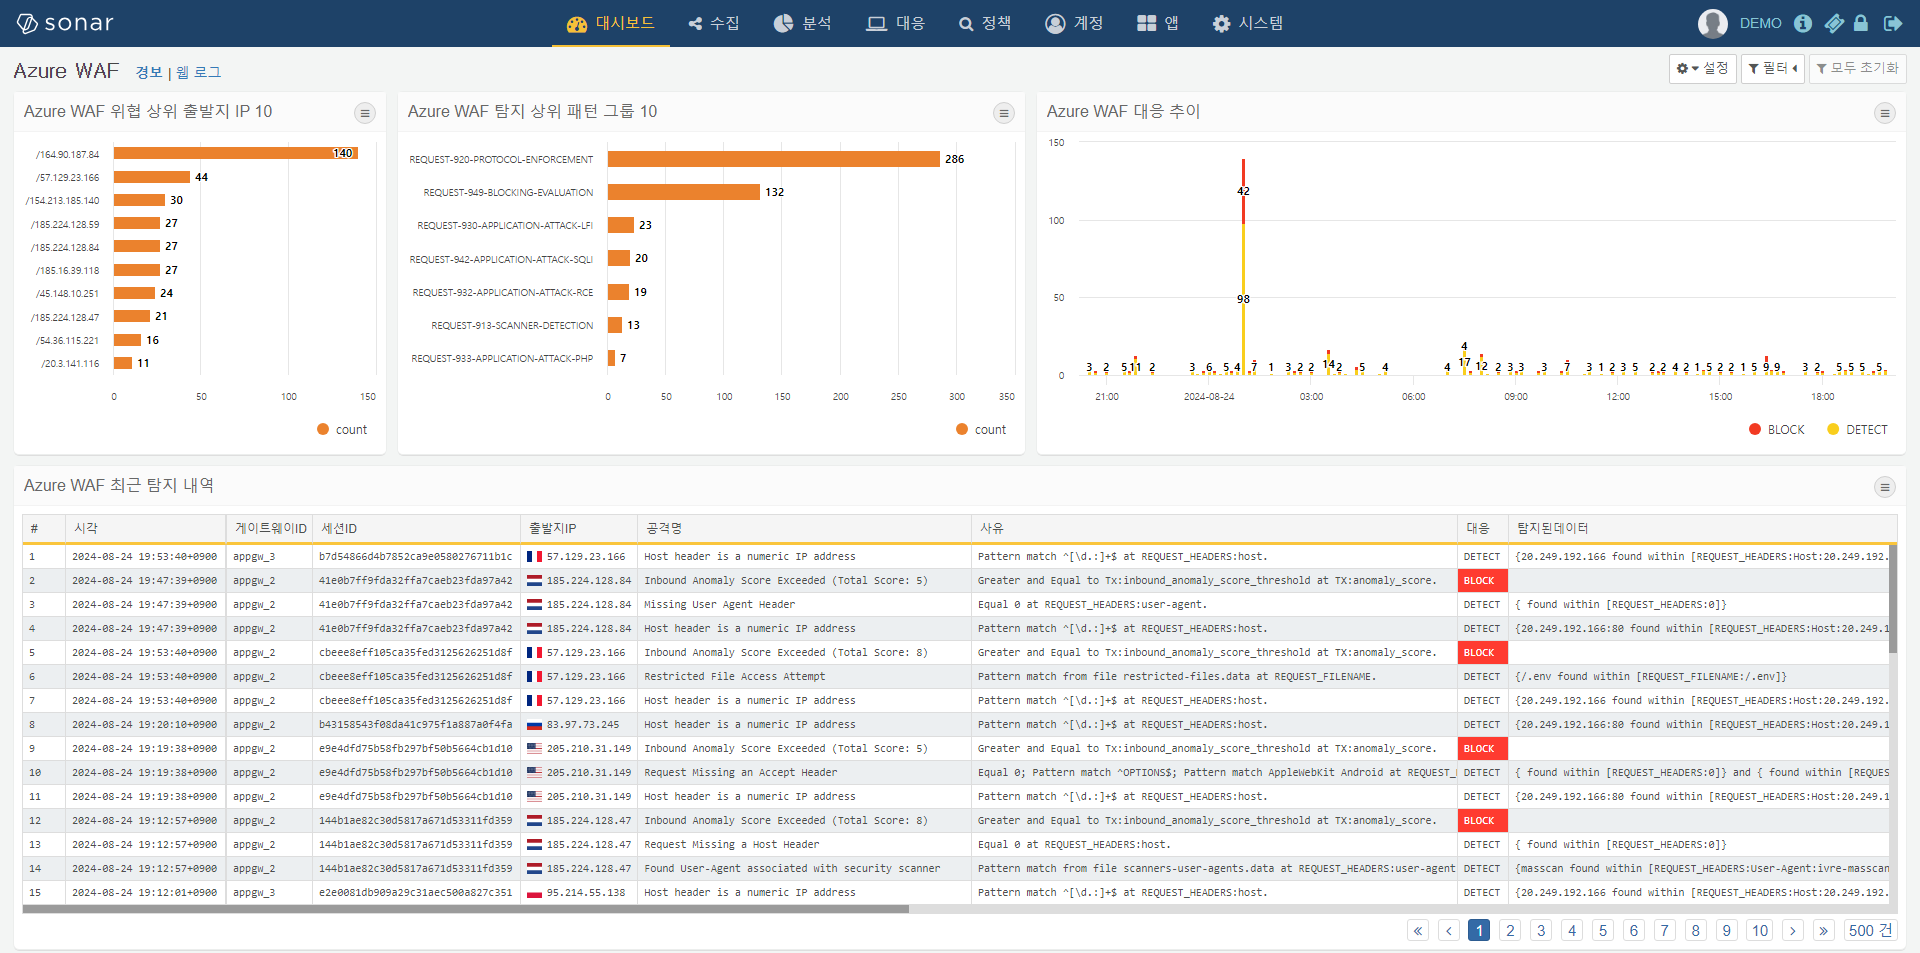Click US flag in row 9
1920x953 pixels.
tap(534, 749)
